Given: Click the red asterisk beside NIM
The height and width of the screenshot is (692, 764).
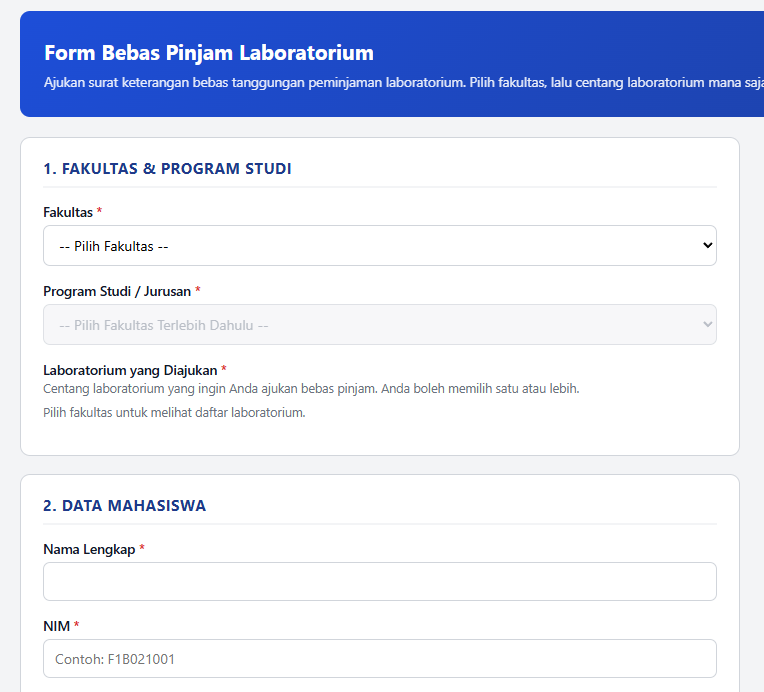Looking at the screenshot, I should tap(76, 624).
